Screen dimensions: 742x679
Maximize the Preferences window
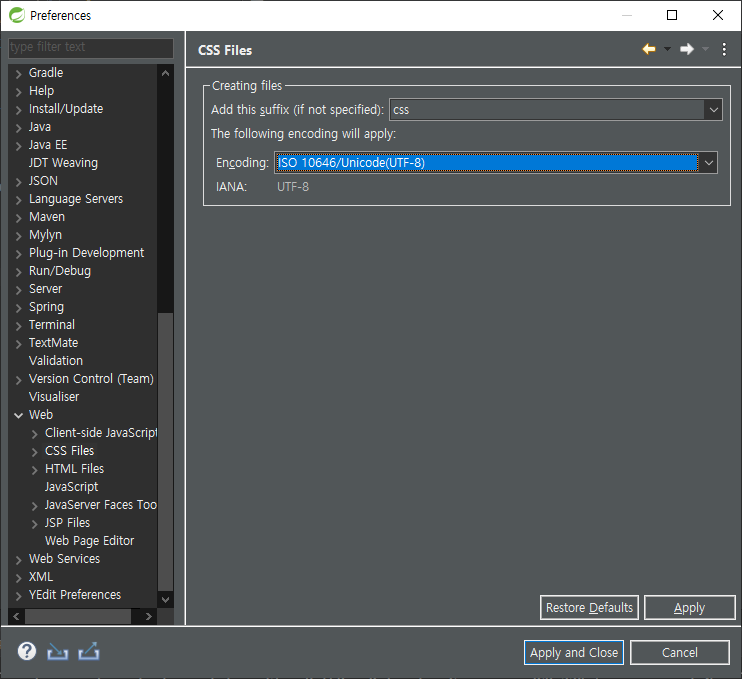(x=672, y=15)
